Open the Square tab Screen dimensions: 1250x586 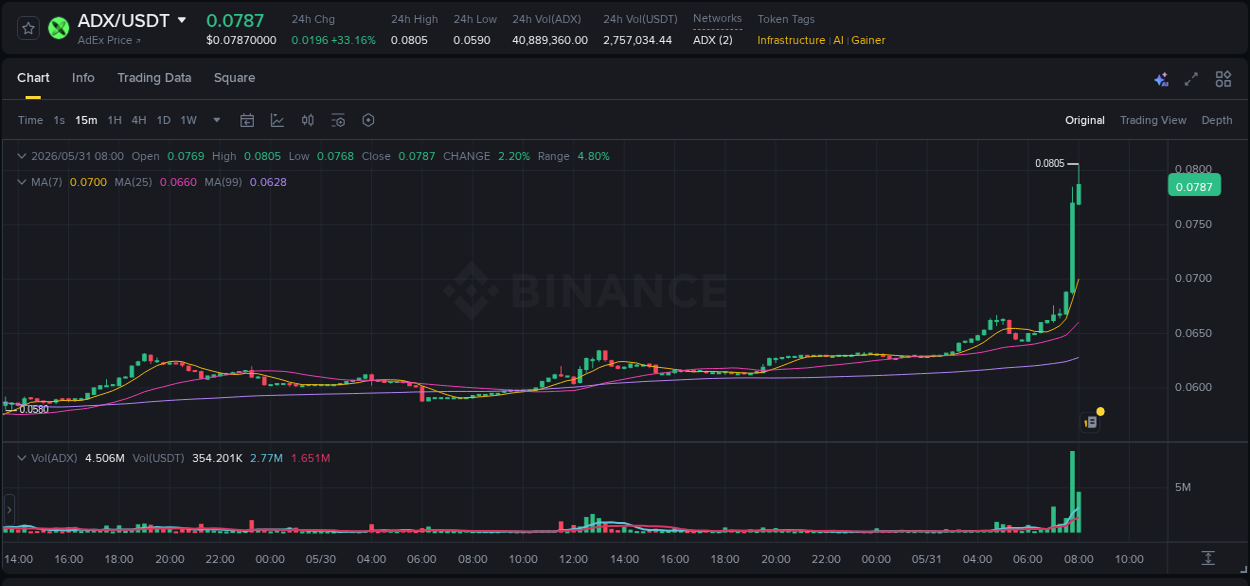(x=234, y=78)
